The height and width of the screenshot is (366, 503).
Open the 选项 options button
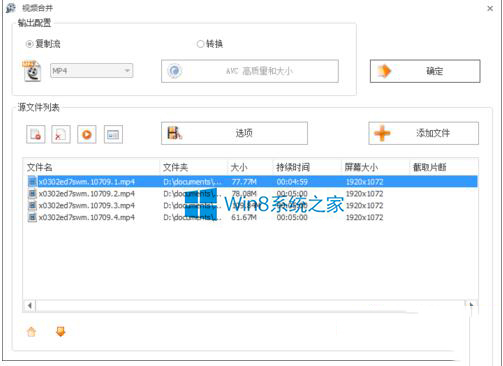pyautogui.click(x=234, y=133)
